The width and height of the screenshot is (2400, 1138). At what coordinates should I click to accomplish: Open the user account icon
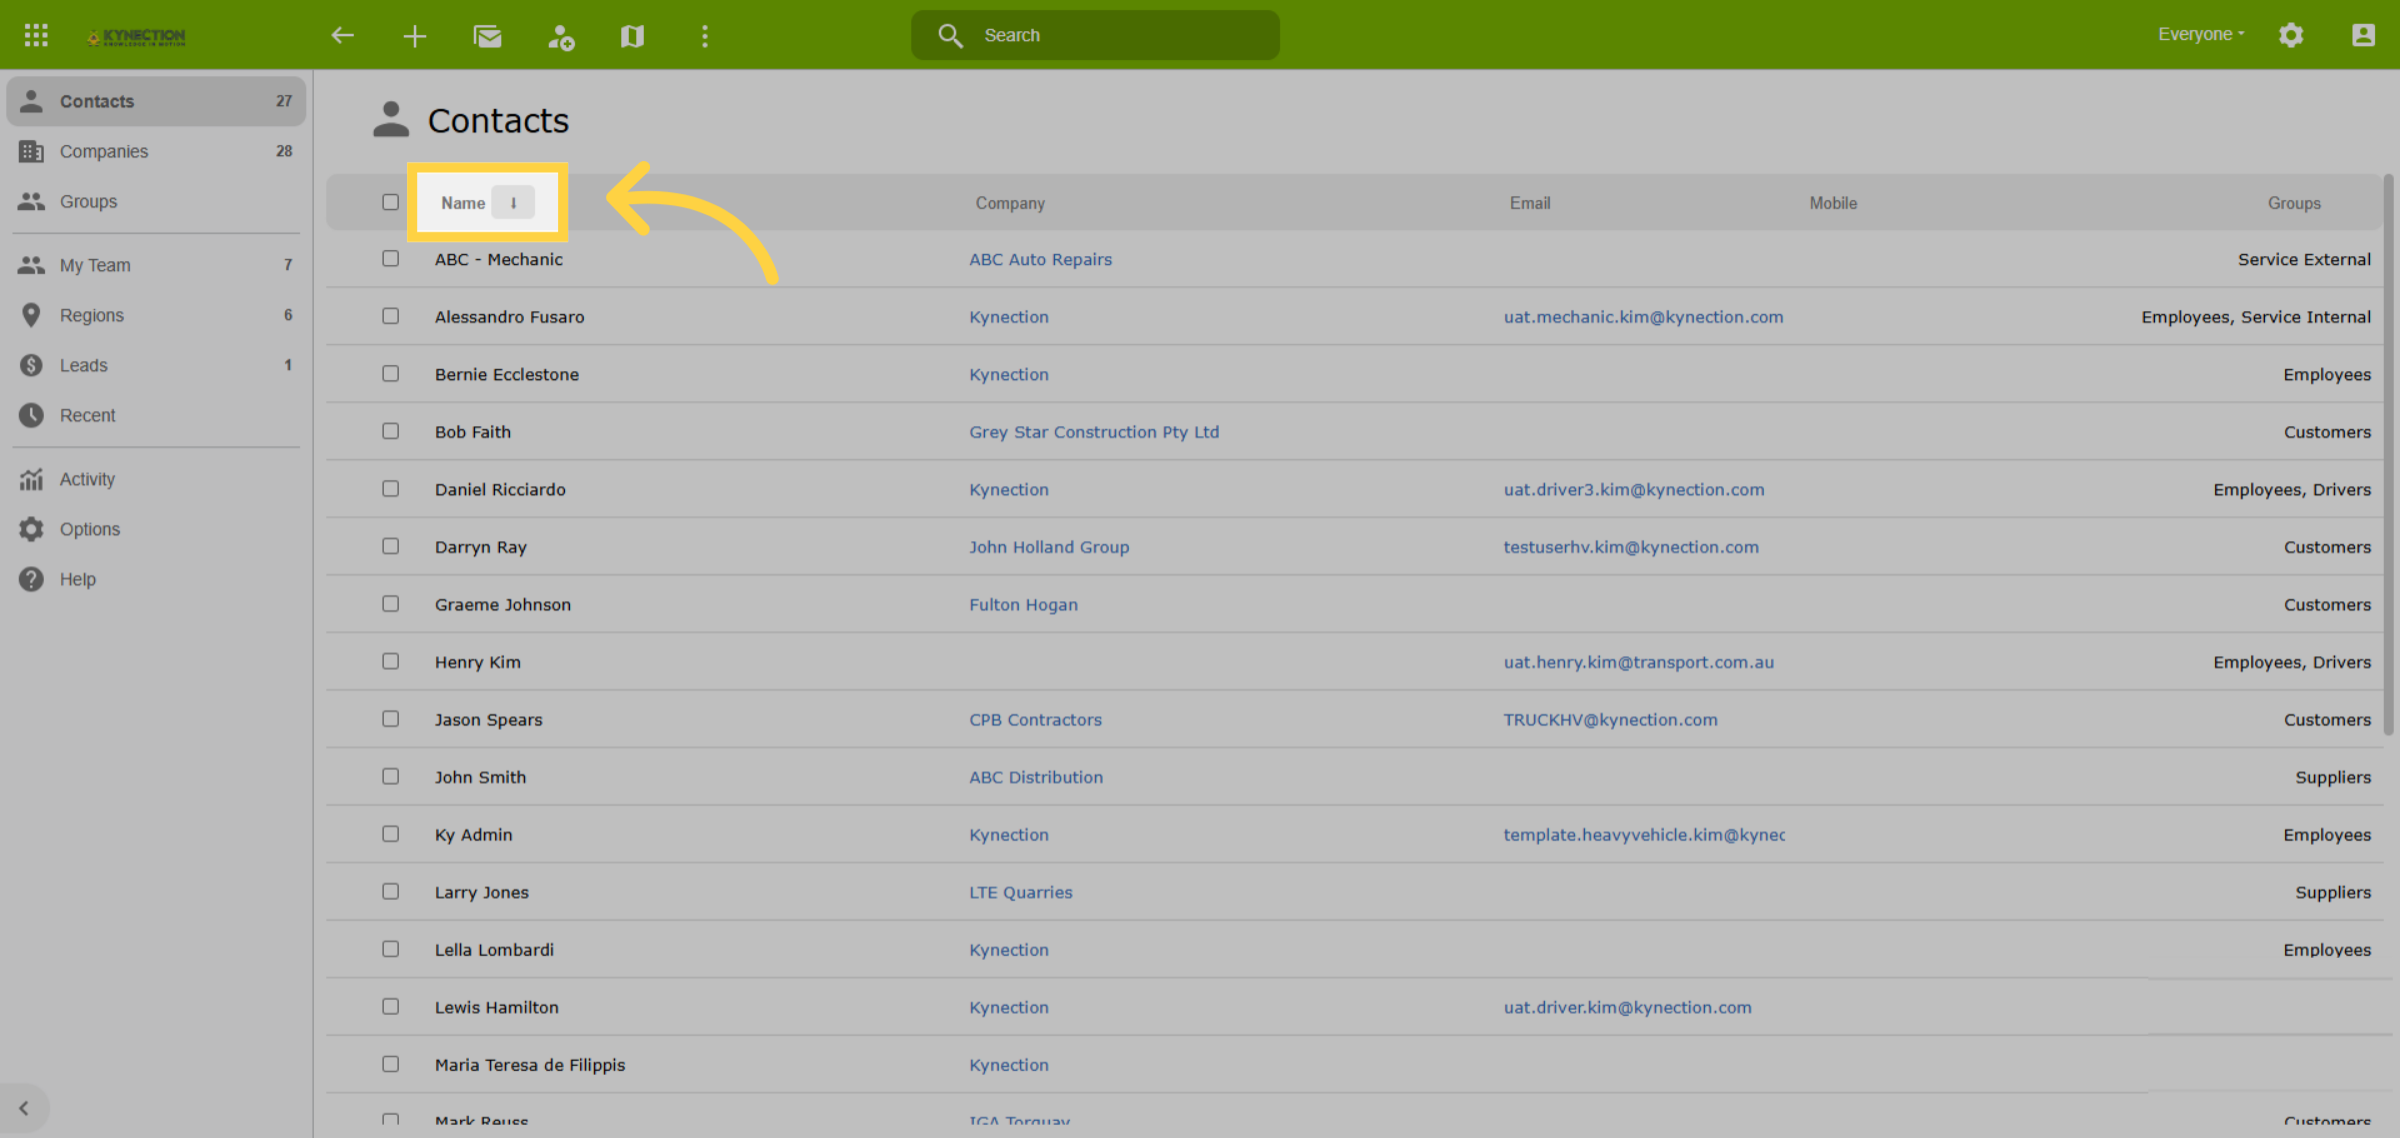pyautogui.click(x=2362, y=35)
